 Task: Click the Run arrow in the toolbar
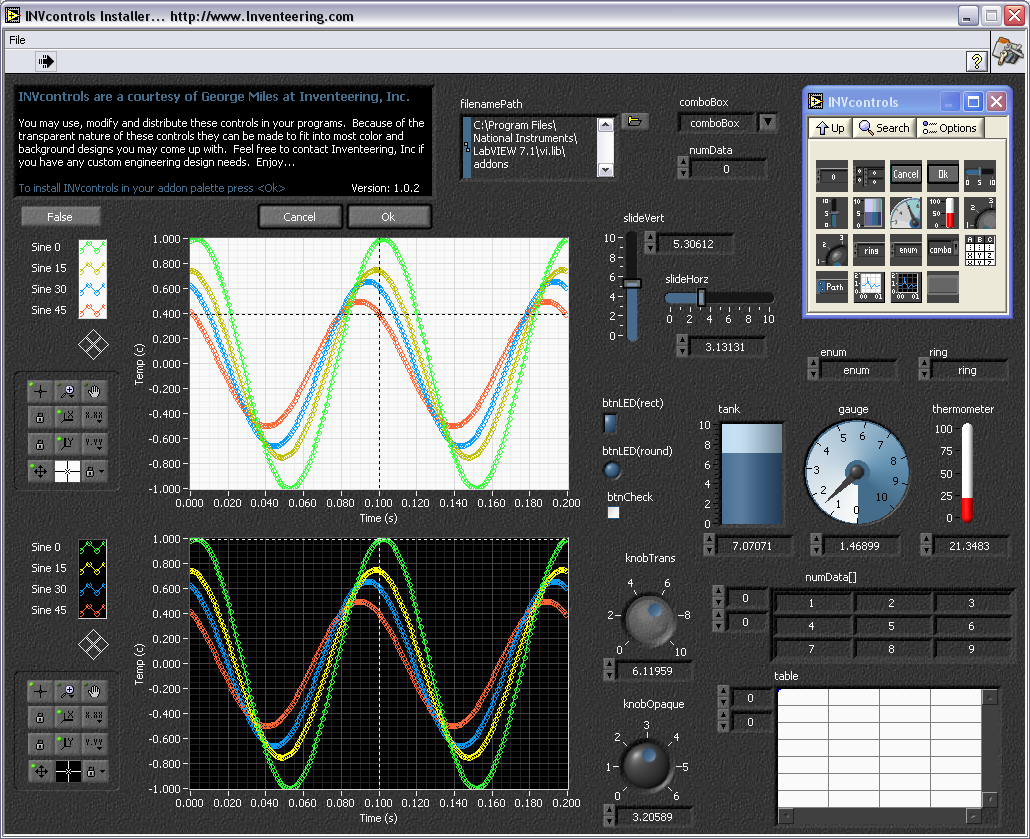45,61
